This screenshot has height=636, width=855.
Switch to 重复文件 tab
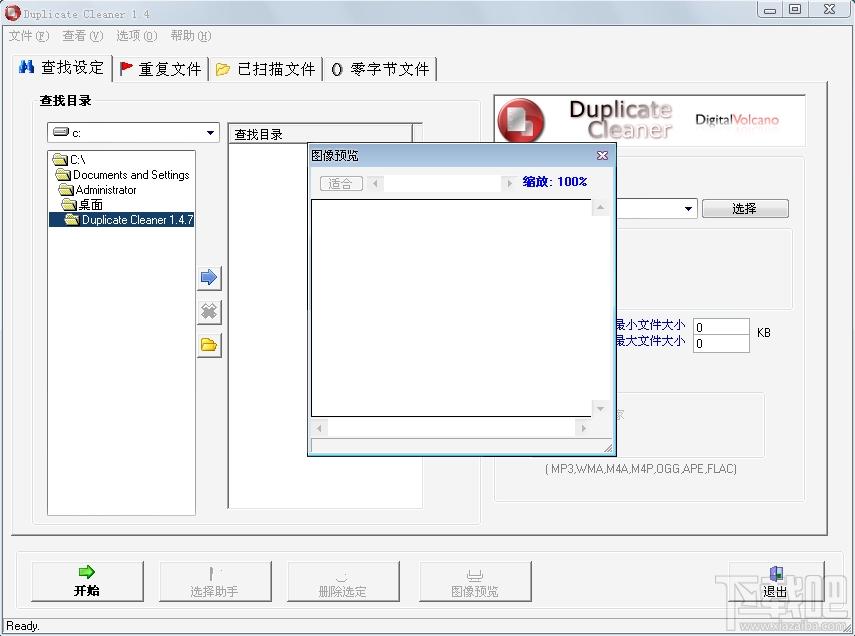161,69
